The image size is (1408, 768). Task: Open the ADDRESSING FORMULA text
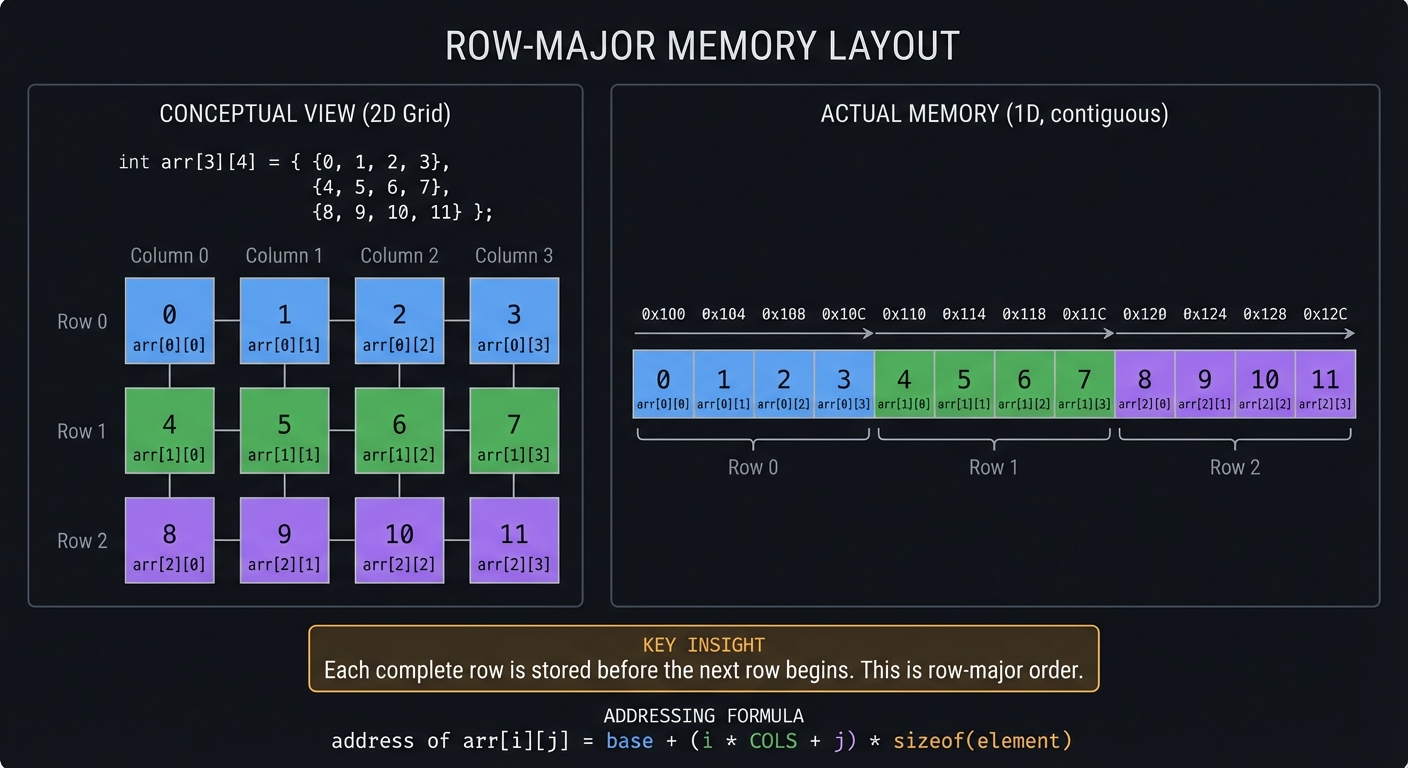[x=704, y=716]
